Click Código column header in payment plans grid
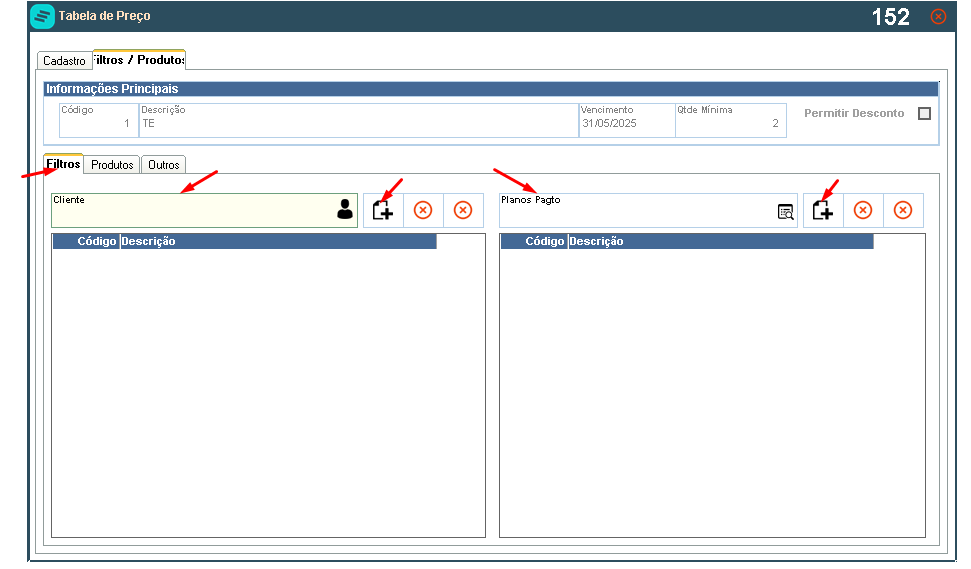Image resolution: width=971 pixels, height=569 pixels. pos(534,241)
